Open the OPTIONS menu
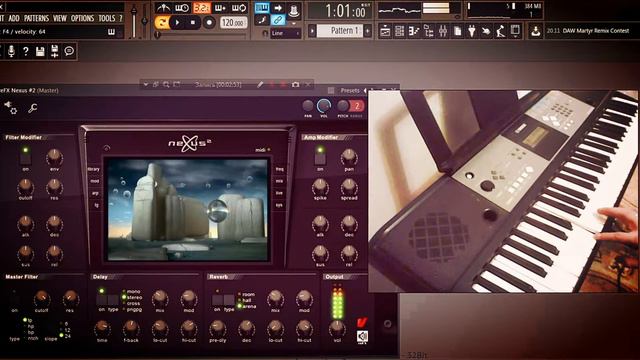 82,18
